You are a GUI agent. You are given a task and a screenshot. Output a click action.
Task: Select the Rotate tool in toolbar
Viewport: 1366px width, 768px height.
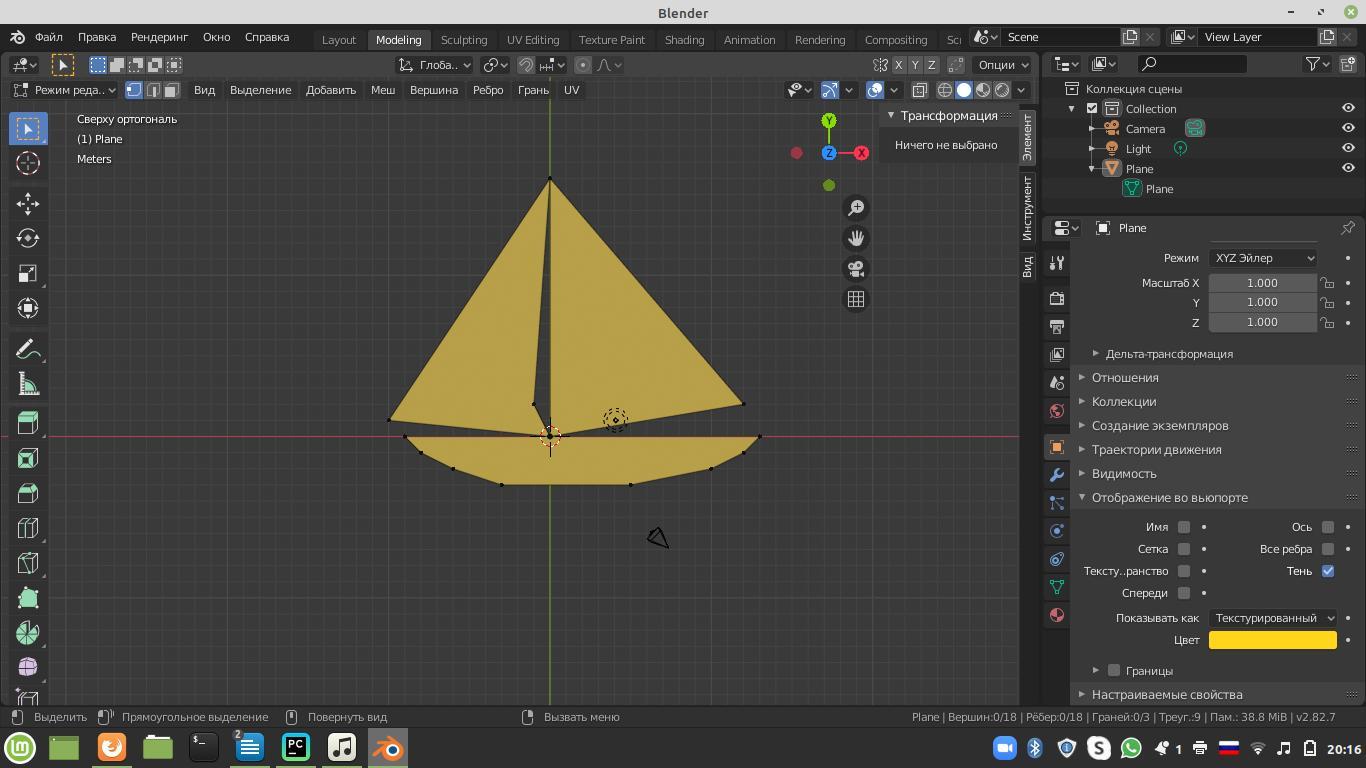[x=28, y=238]
